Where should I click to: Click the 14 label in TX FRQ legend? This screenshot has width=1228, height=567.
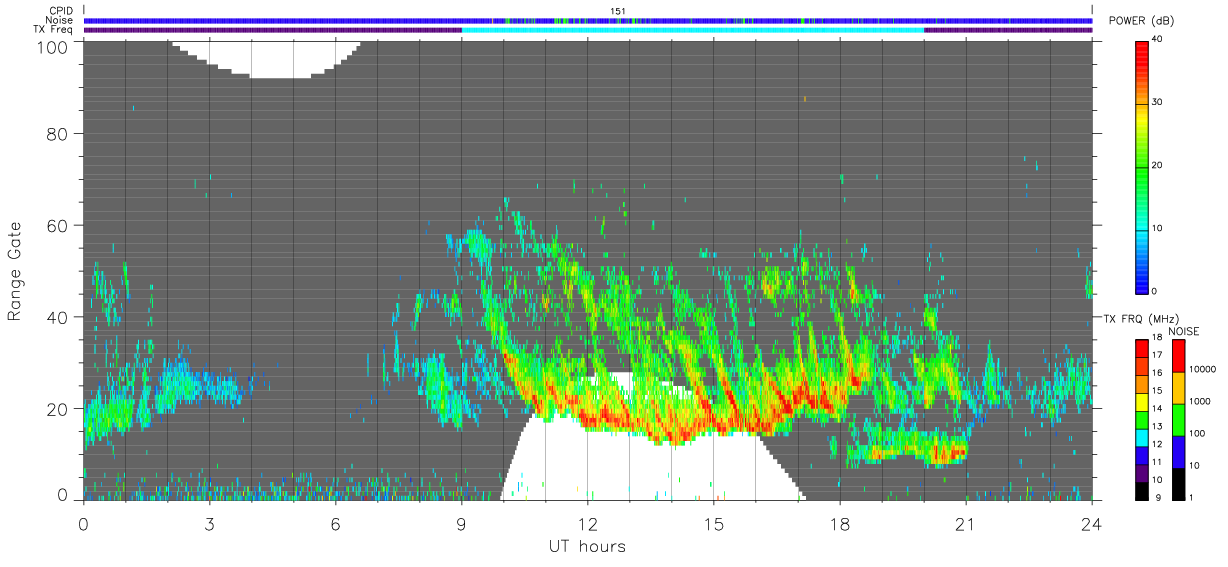coord(1157,408)
